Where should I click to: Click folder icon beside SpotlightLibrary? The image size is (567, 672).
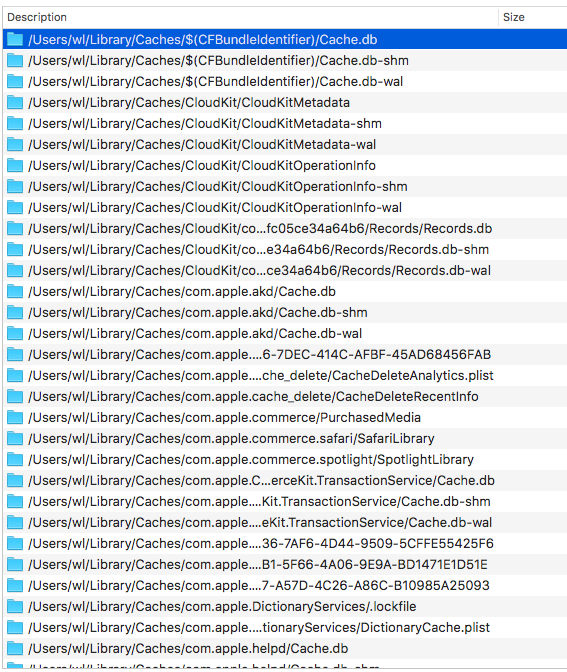[x=15, y=459]
